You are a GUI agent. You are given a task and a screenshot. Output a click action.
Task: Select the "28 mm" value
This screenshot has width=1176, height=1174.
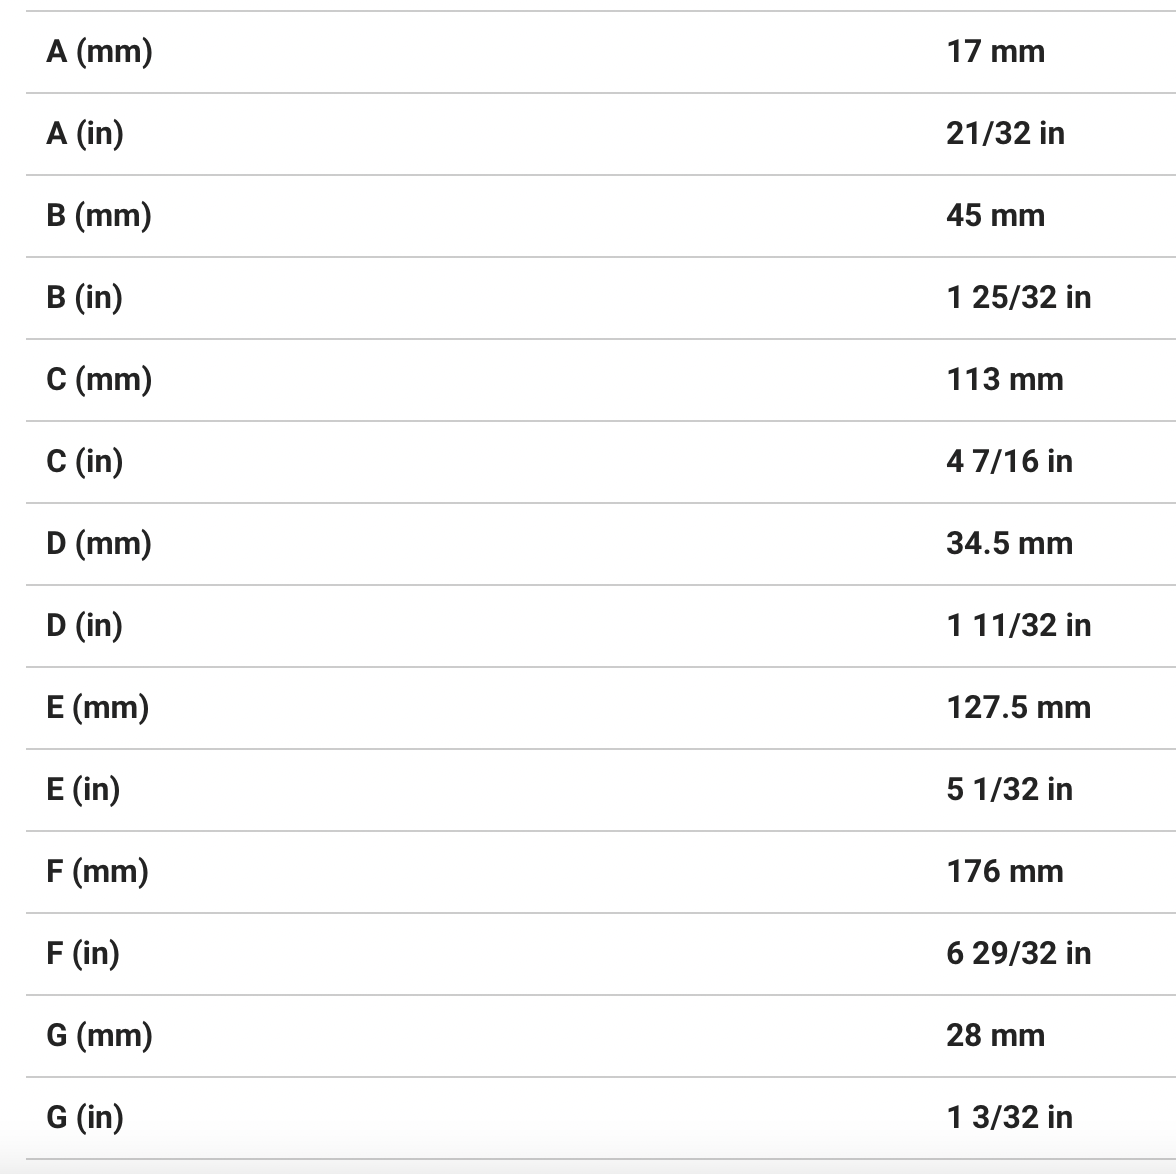pyautogui.click(x=995, y=1035)
